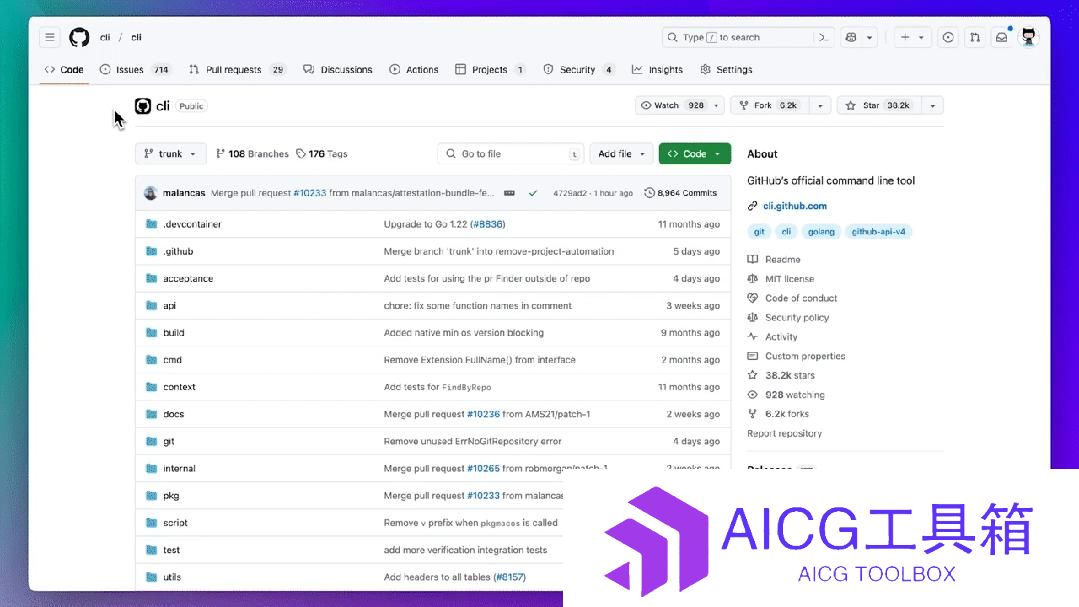Visit the cli.github.com website link

(x=795, y=206)
